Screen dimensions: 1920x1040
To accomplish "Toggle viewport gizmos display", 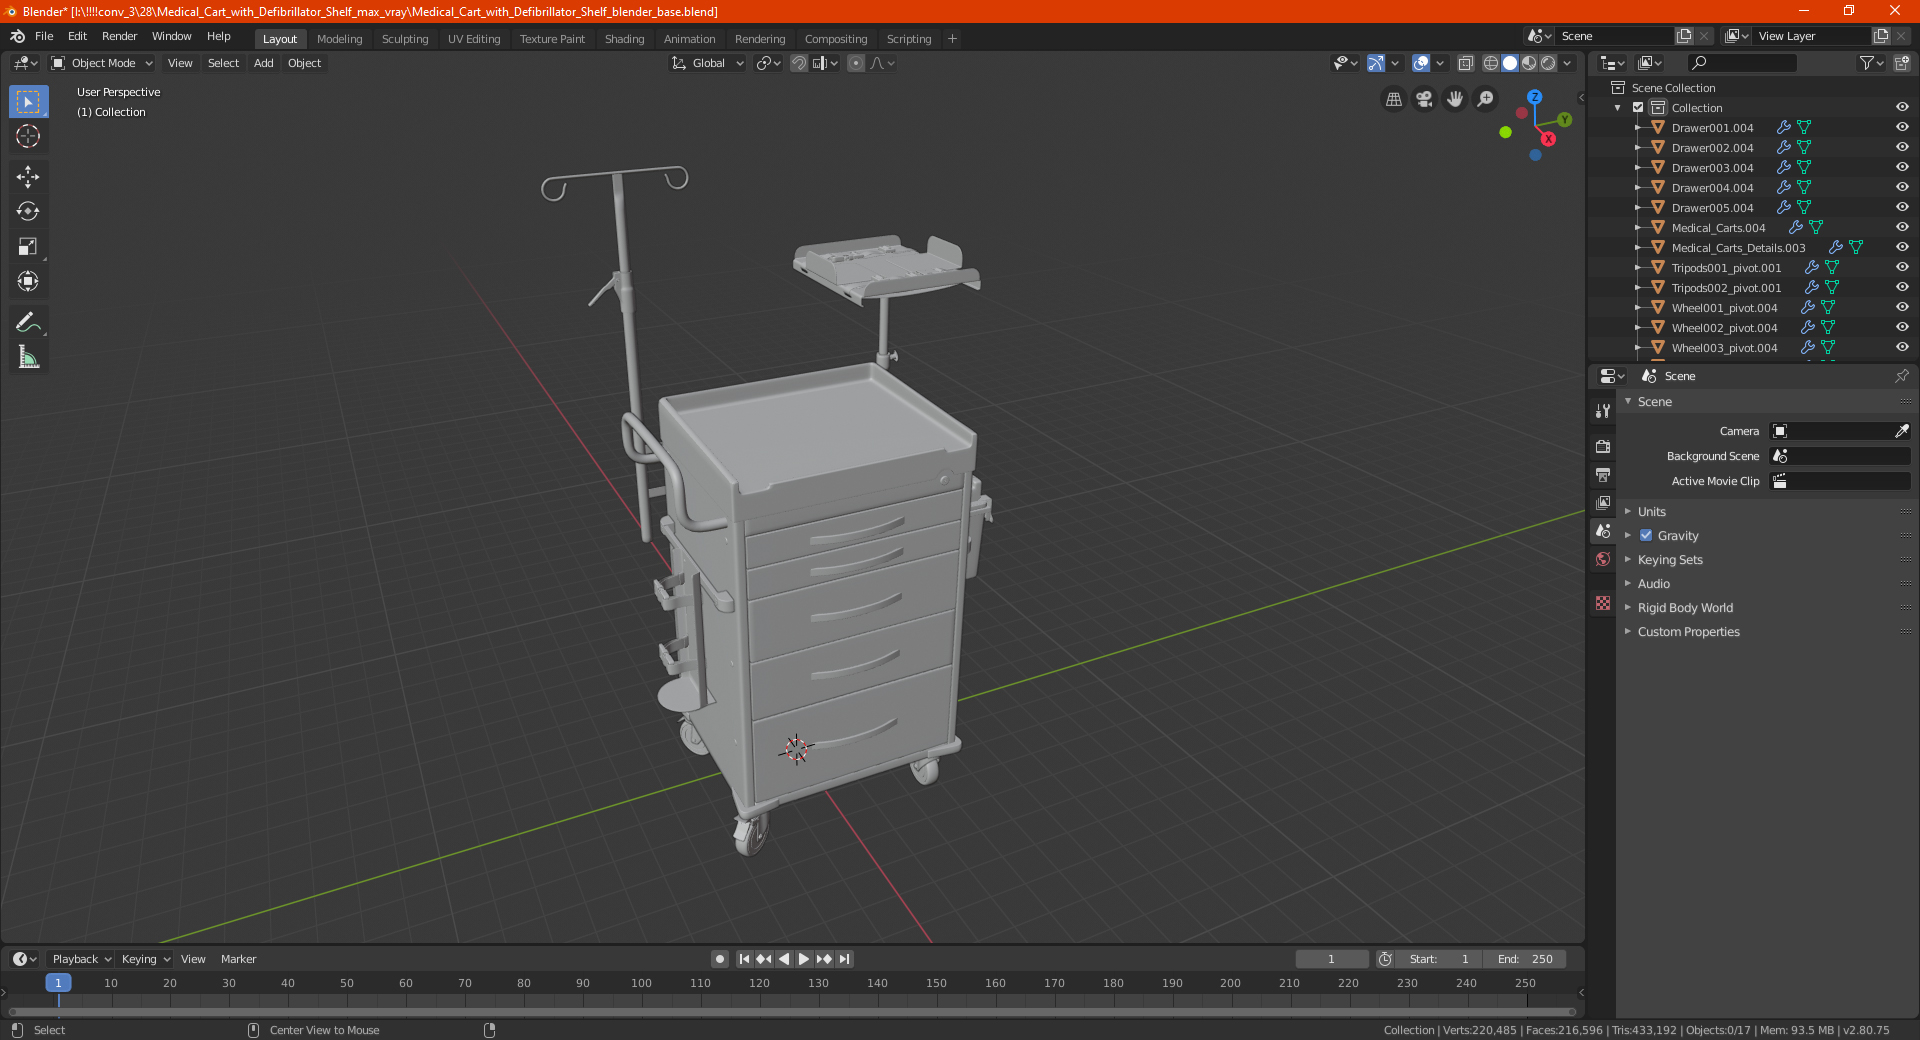I will click(x=1376, y=63).
